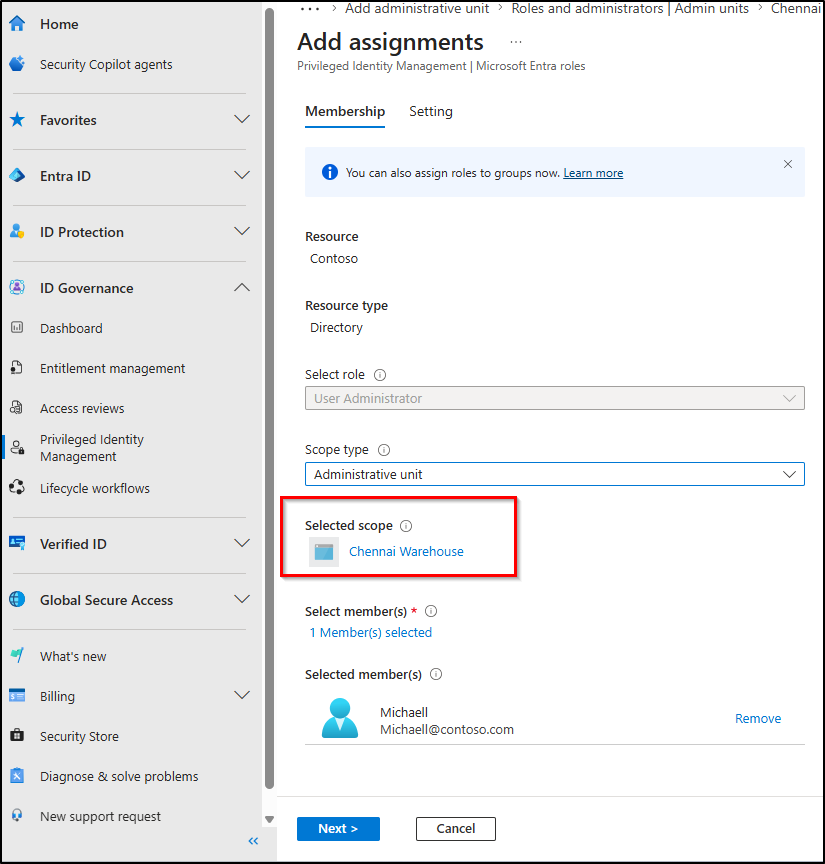Click the ID Governance icon
Screen dimensions: 825x864
[x=17, y=288]
